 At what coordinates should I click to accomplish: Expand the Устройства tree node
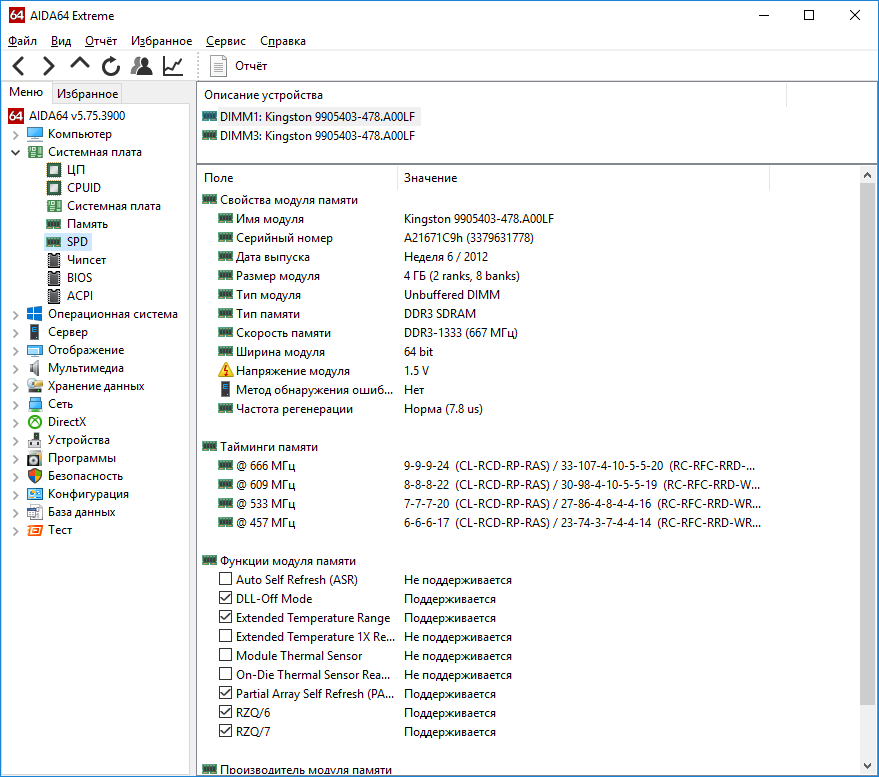tap(16, 441)
